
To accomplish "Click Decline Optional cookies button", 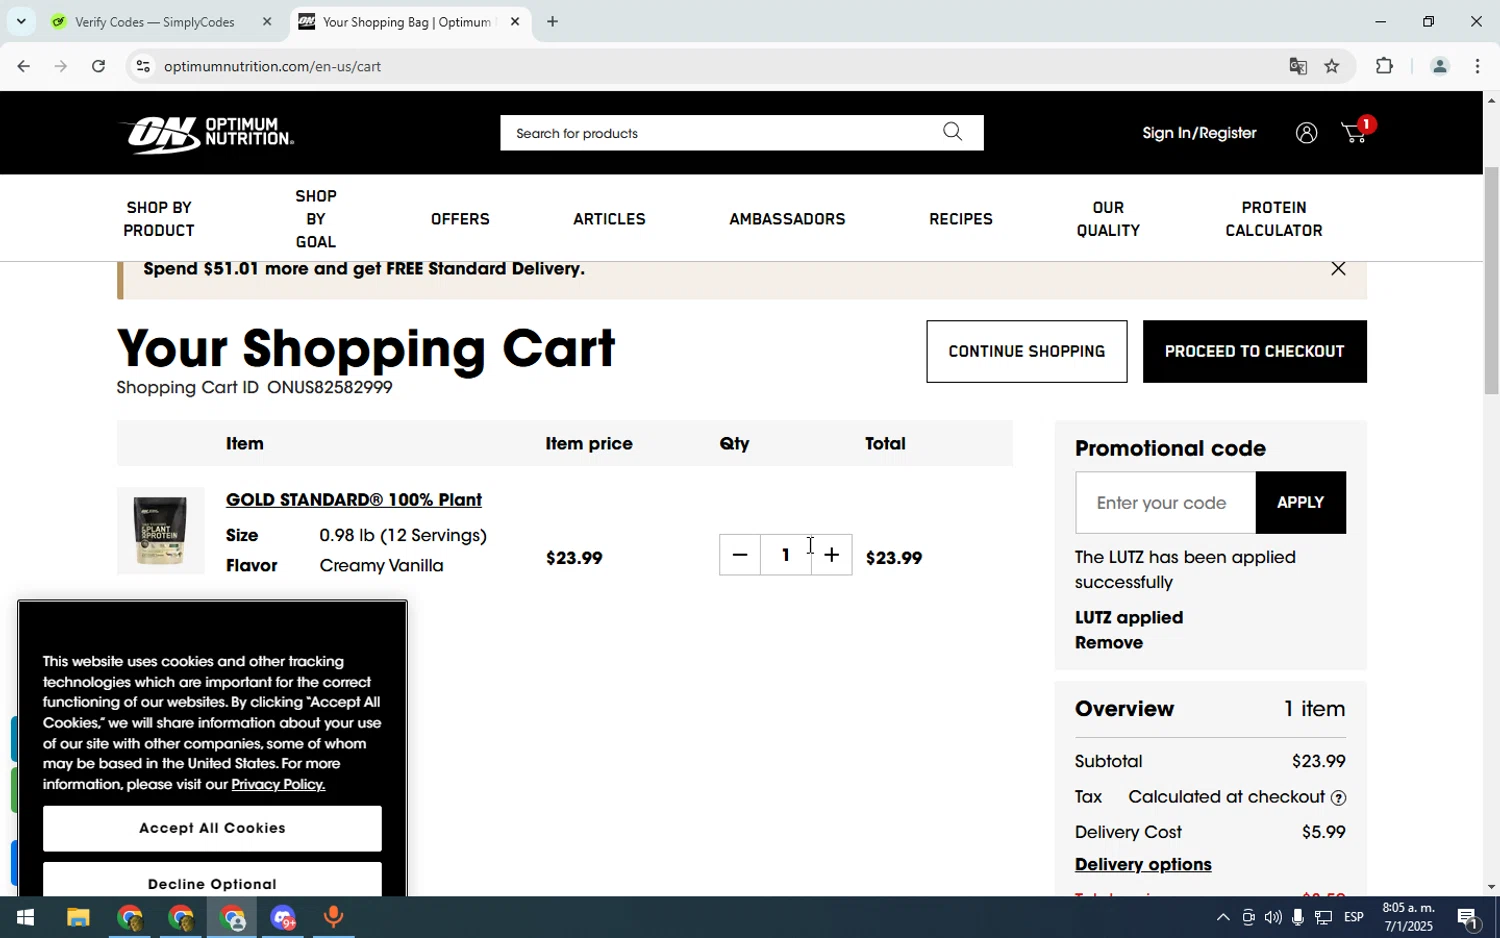I will [212, 881].
